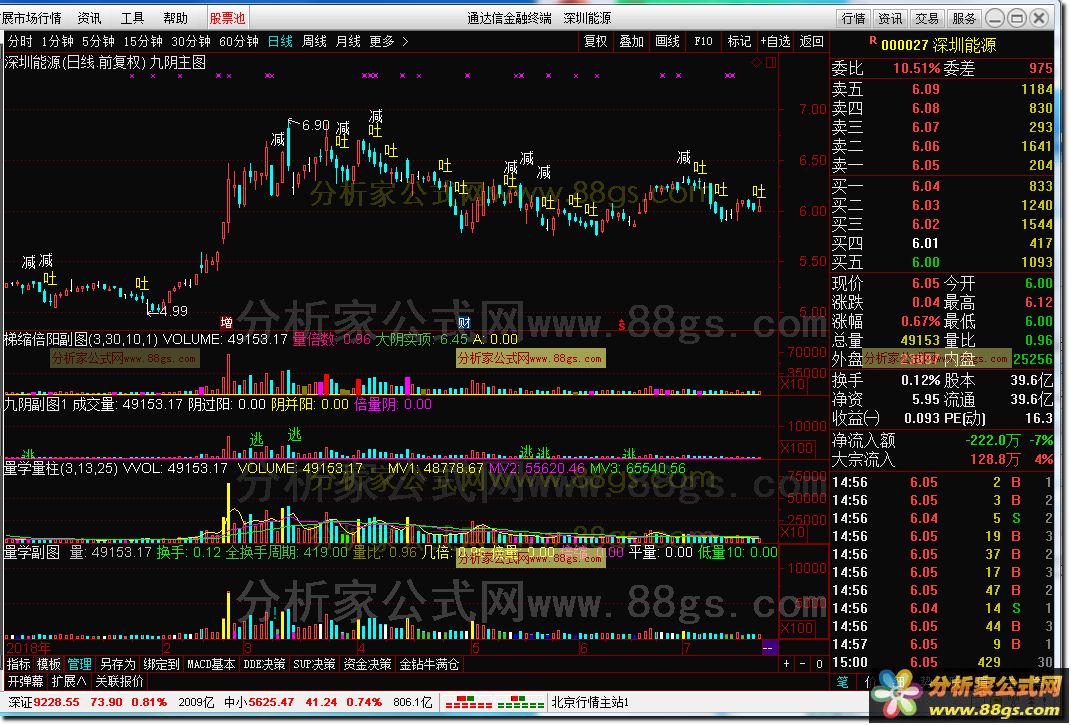Click the 净流入额 -222.0万 row

point(942,441)
